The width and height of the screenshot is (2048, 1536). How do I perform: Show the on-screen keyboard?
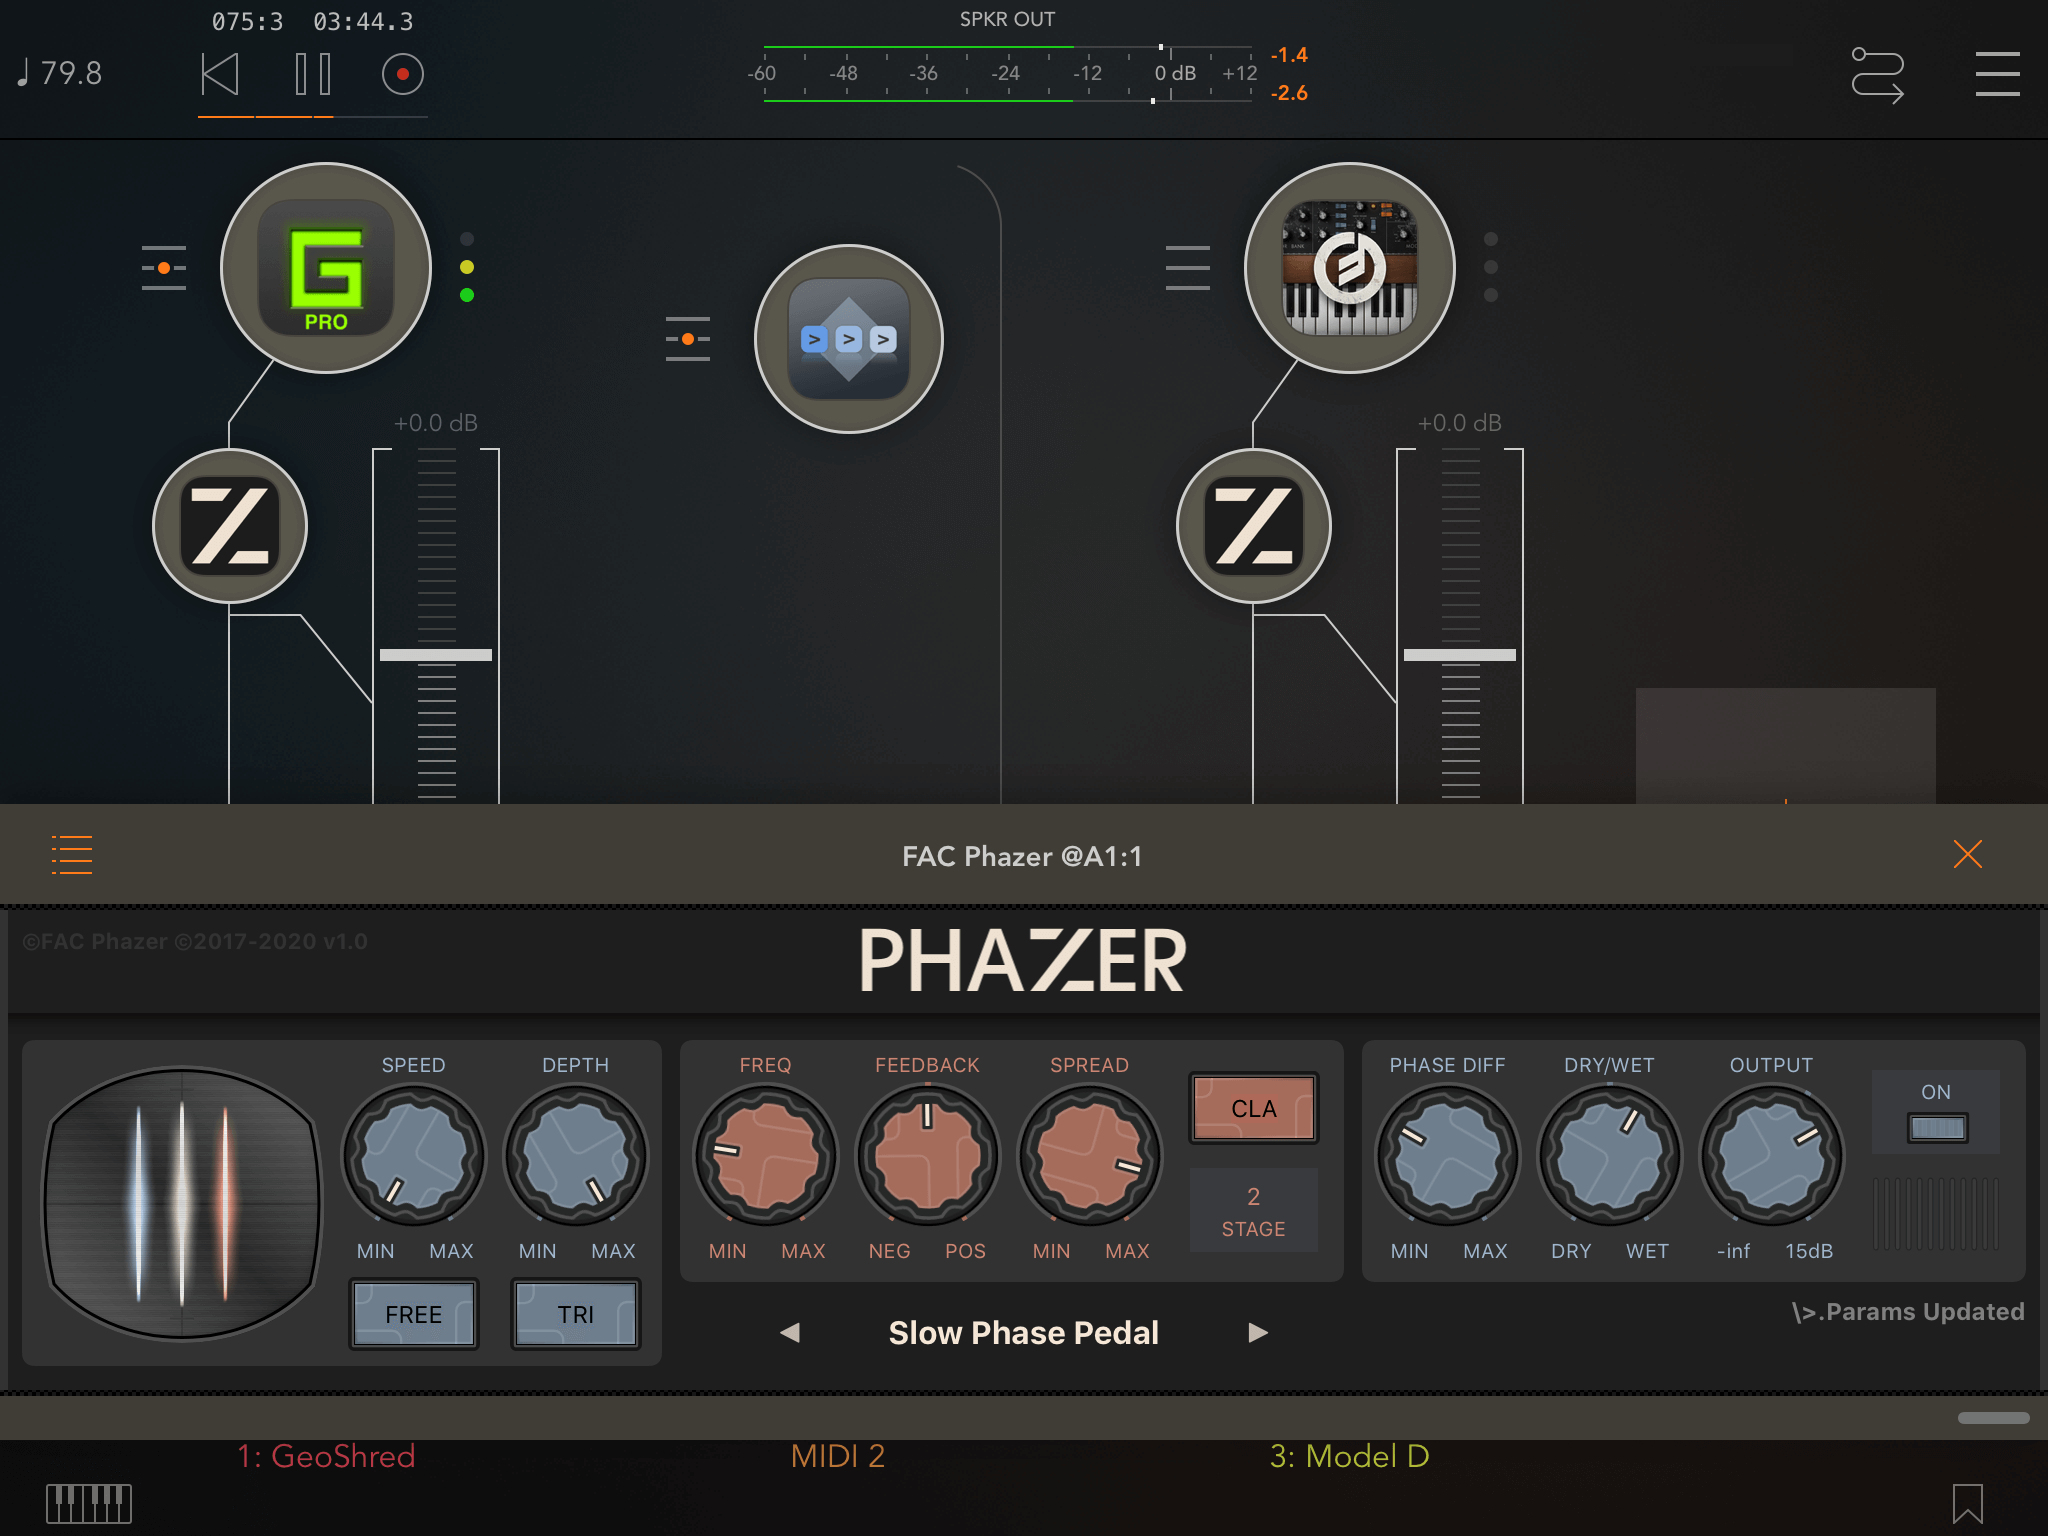pos(89,1503)
